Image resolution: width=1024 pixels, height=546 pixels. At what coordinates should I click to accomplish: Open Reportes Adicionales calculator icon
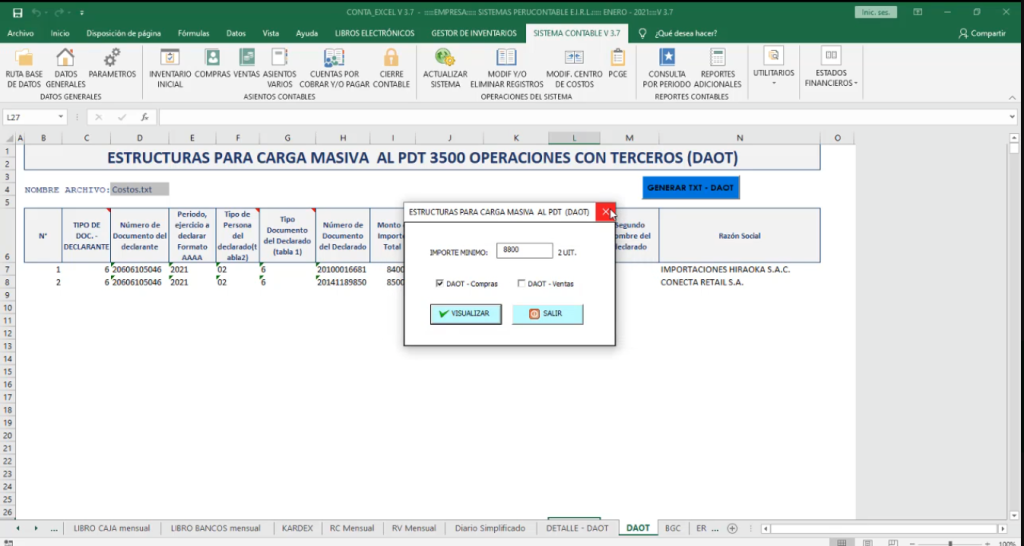click(718, 57)
